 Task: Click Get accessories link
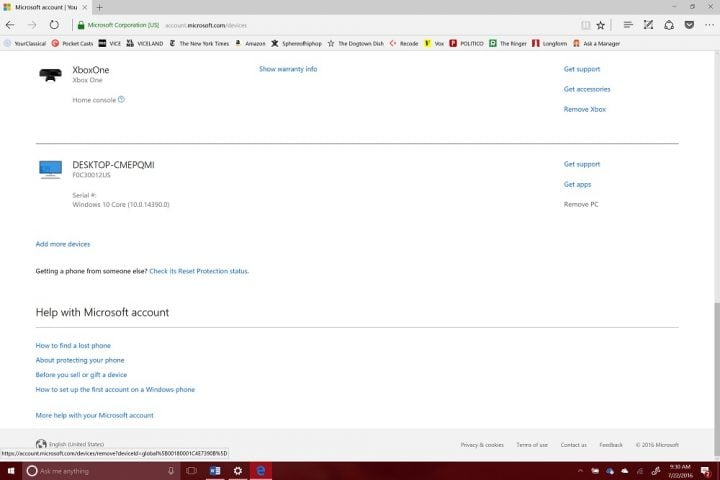tap(587, 89)
